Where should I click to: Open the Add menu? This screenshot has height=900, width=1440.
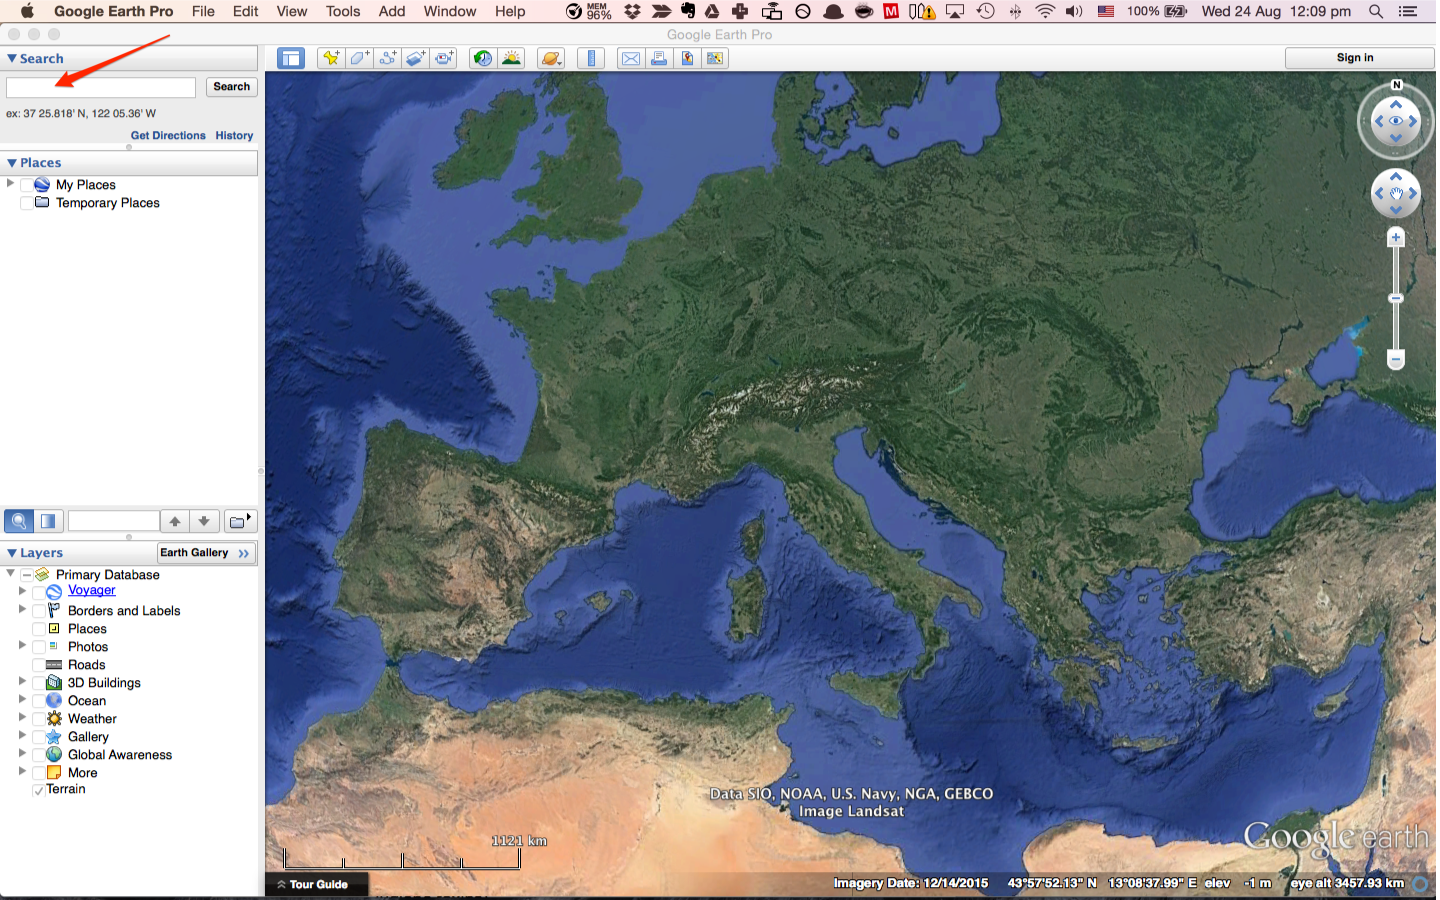click(x=392, y=11)
